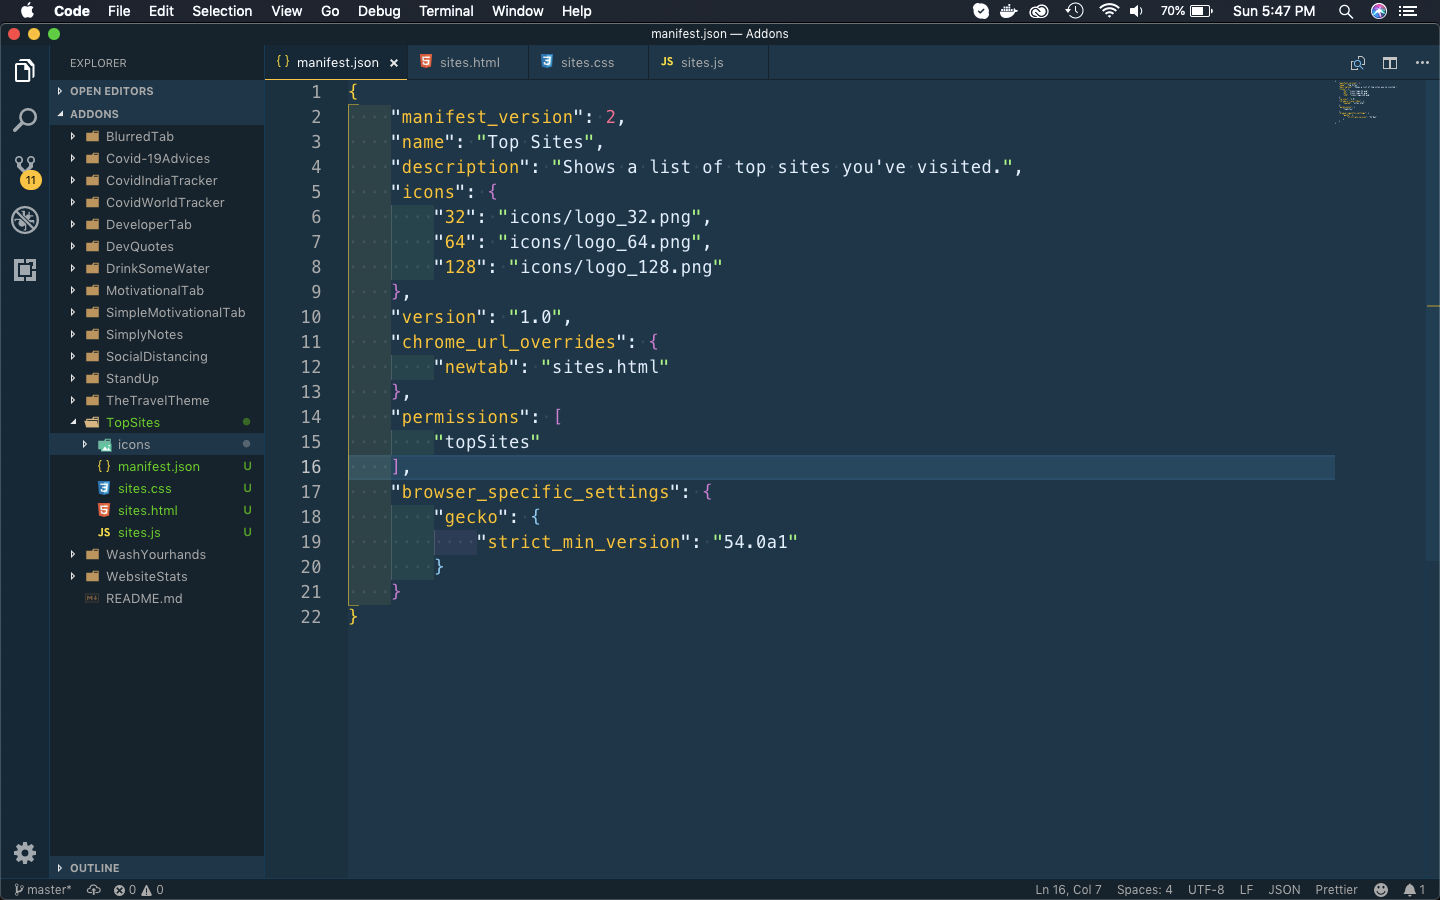Expand the icons folder
The height and width of the screenshot is (900, 1440).
(x=157, y=445)
